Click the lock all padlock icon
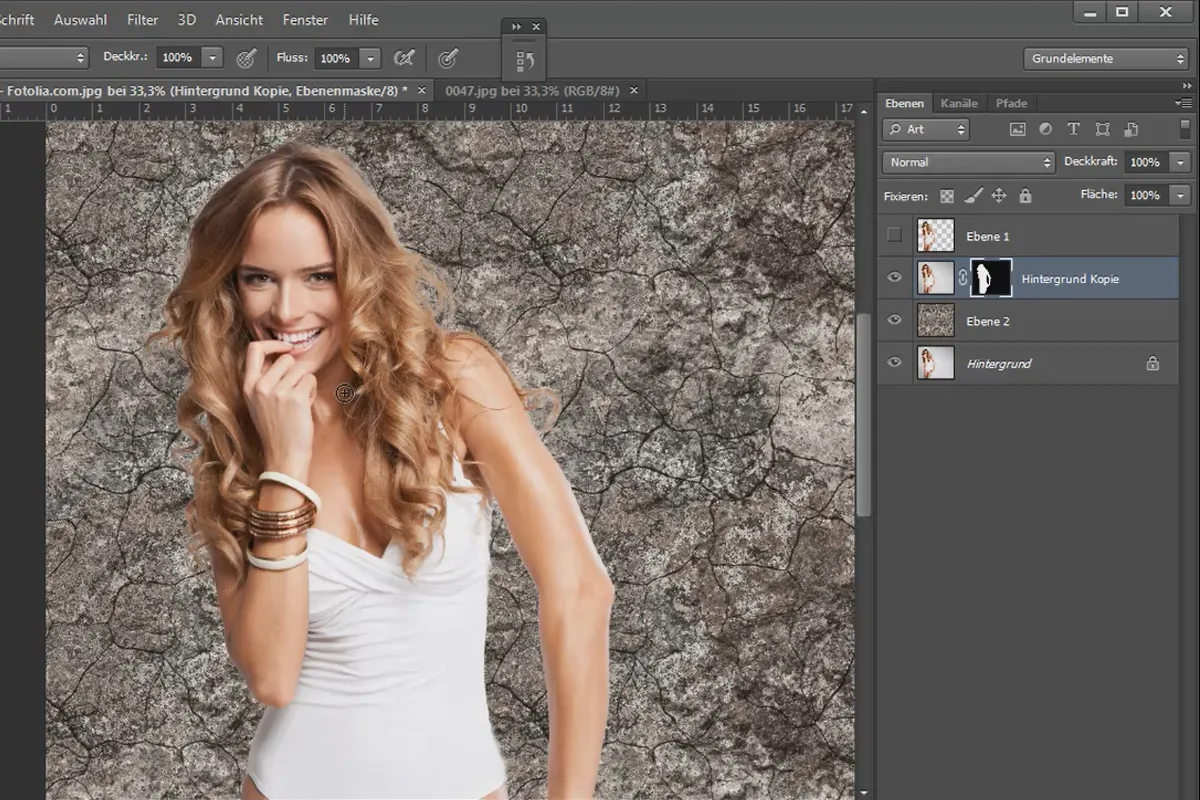 pos(1025,196)
